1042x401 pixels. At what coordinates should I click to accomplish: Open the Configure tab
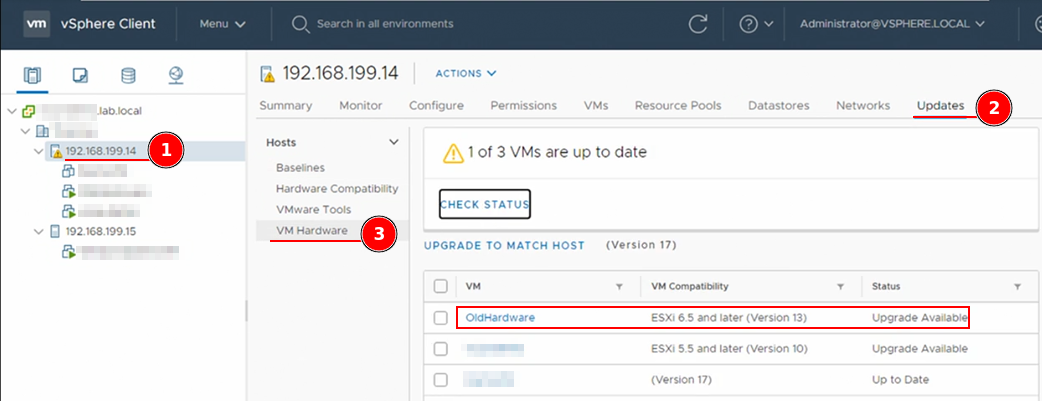(x=437, y=106)
